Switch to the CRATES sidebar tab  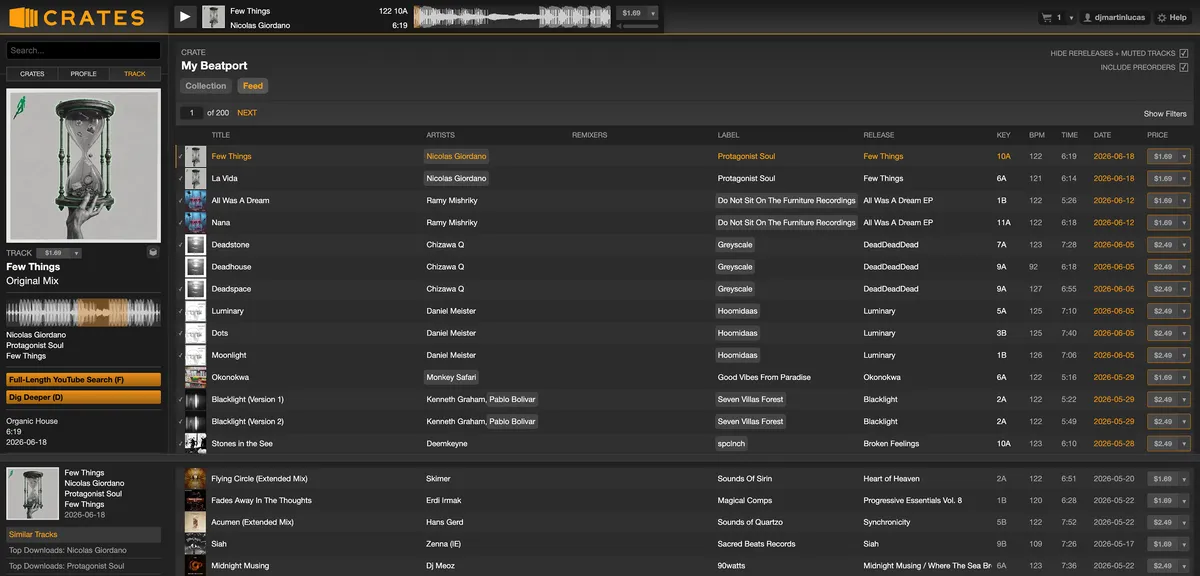[32, 74]
